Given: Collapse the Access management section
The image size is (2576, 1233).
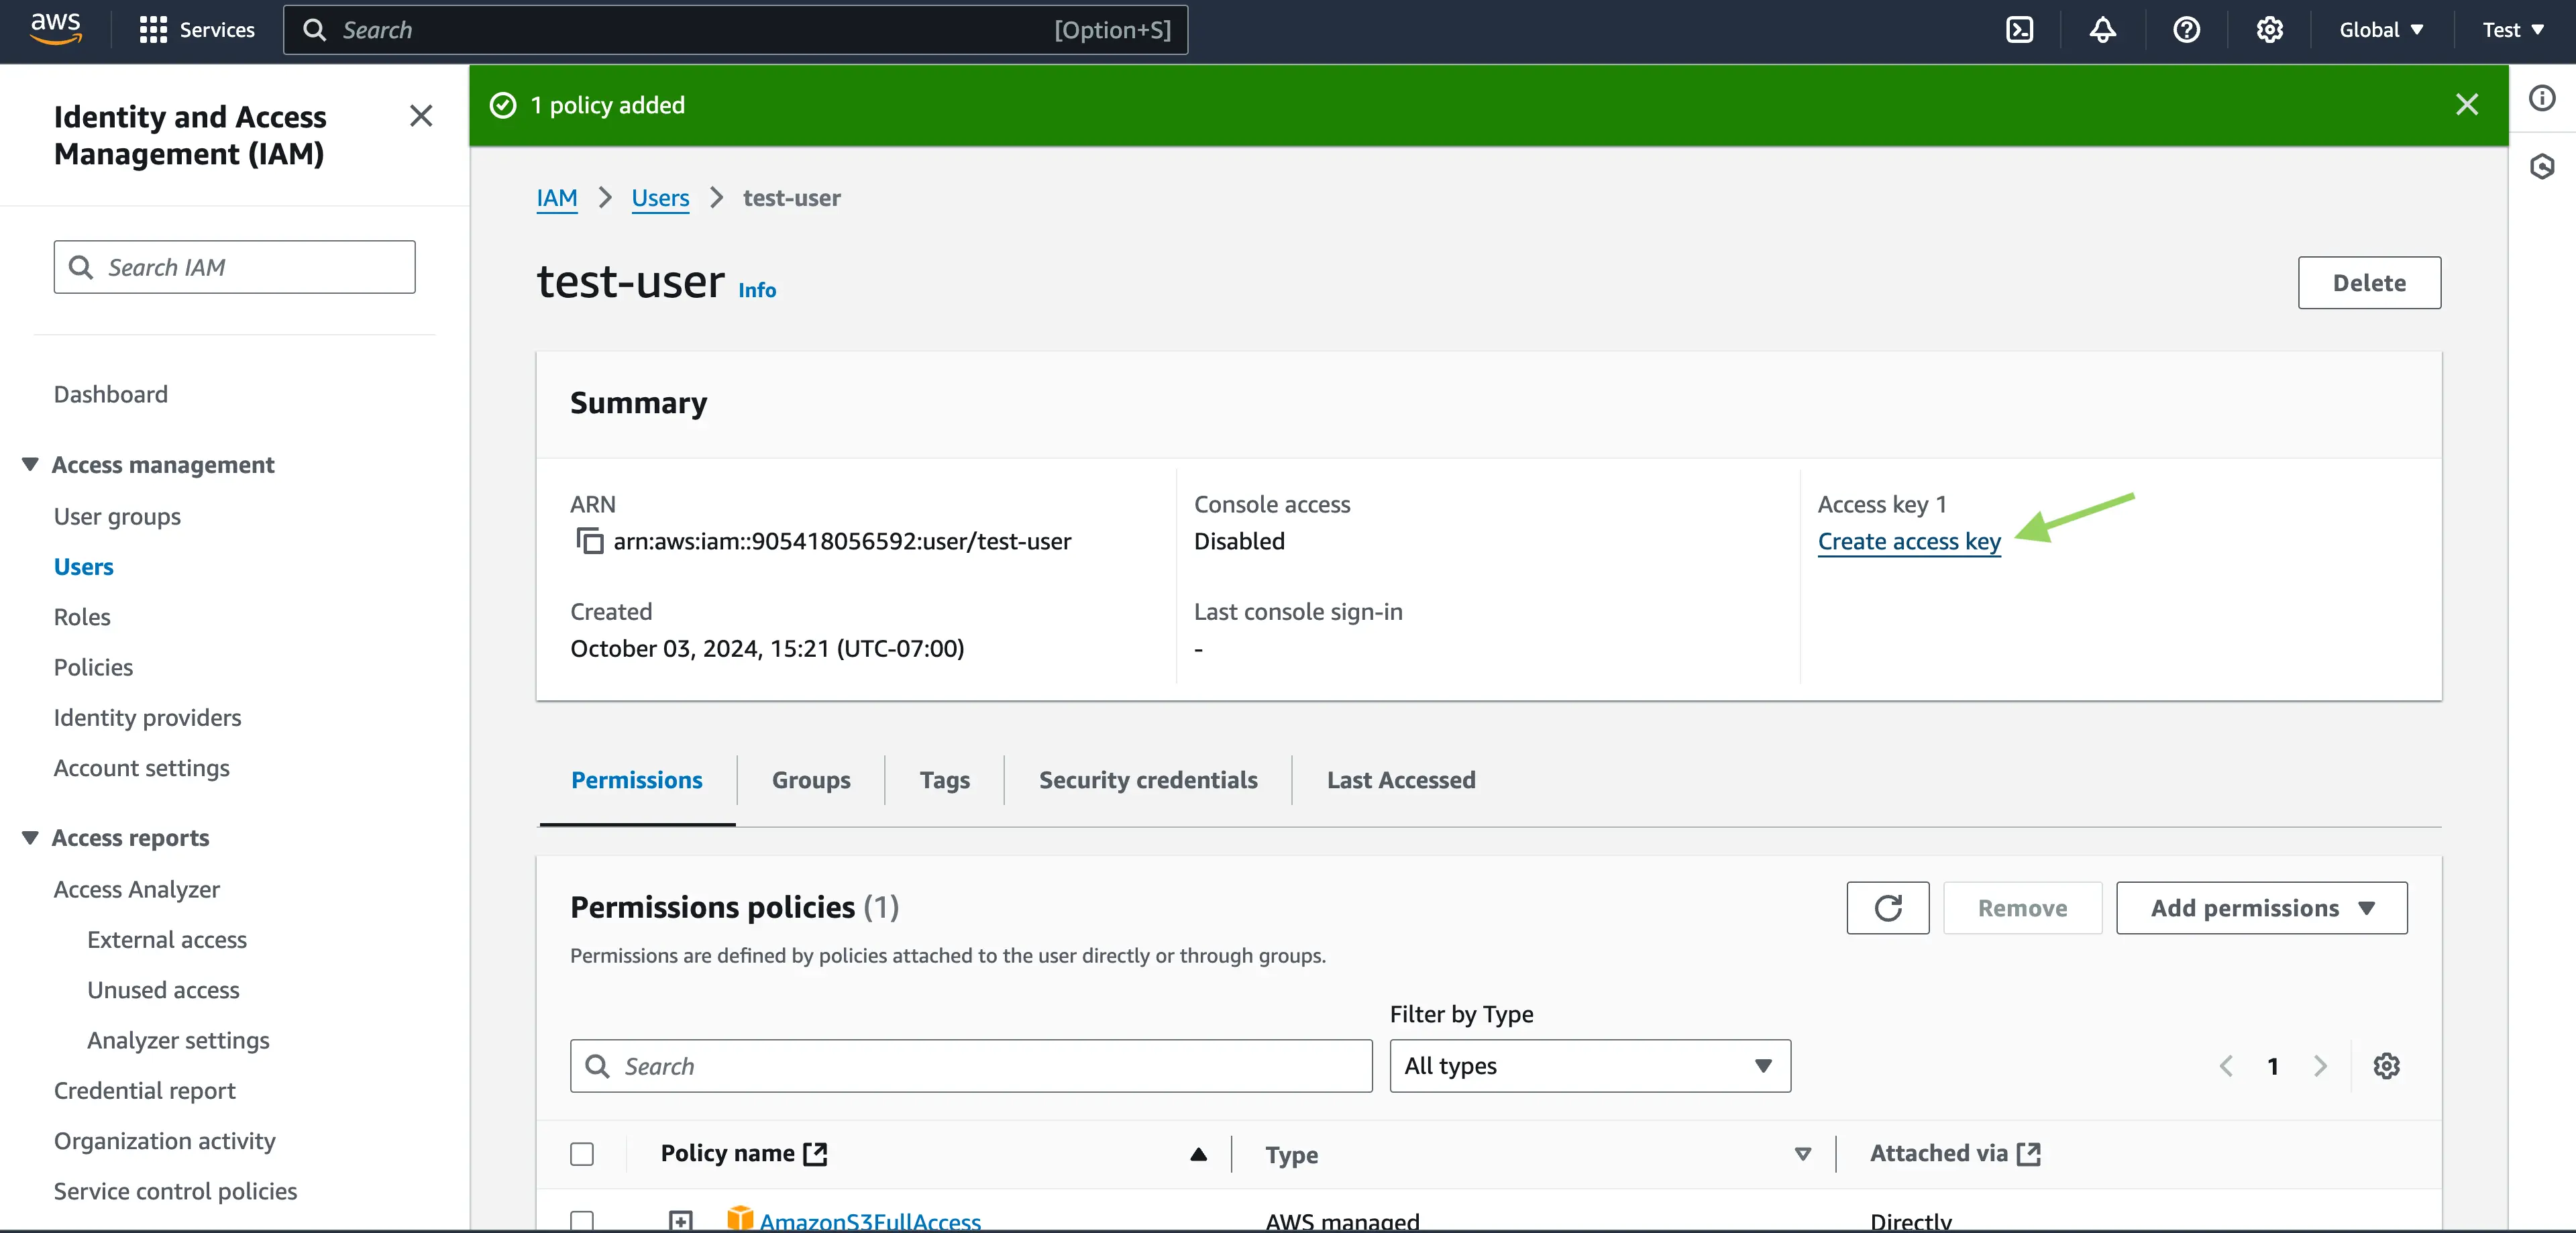Looking at the screenshot, I should (x=29, y=464).
